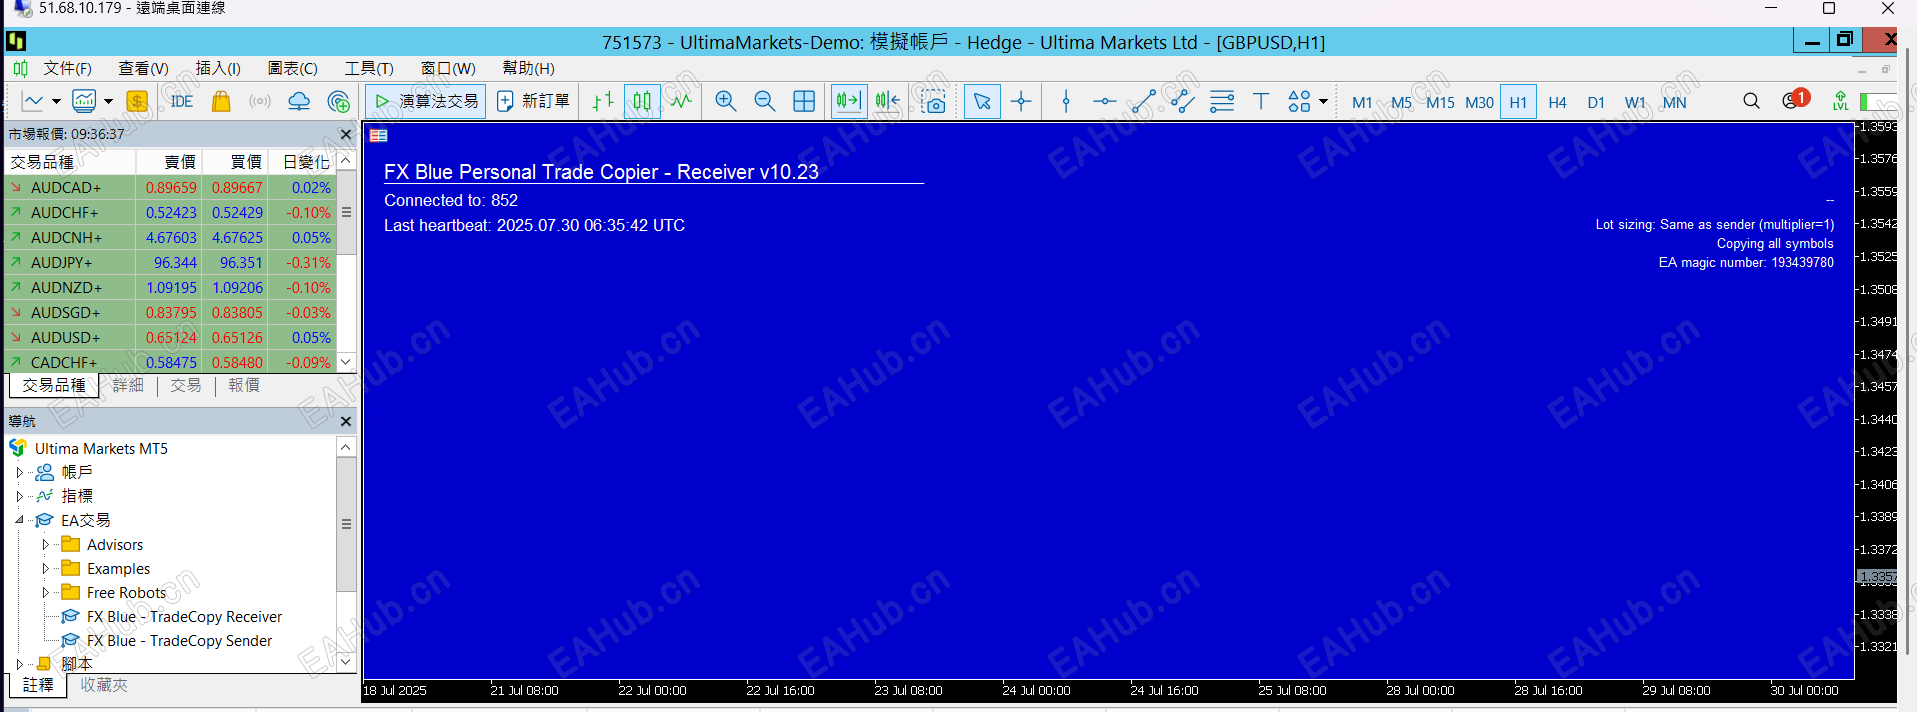Switch to 報價 tab in Market Watch
Viewport: 1917px width, 712px height.
tap(244, 385)
